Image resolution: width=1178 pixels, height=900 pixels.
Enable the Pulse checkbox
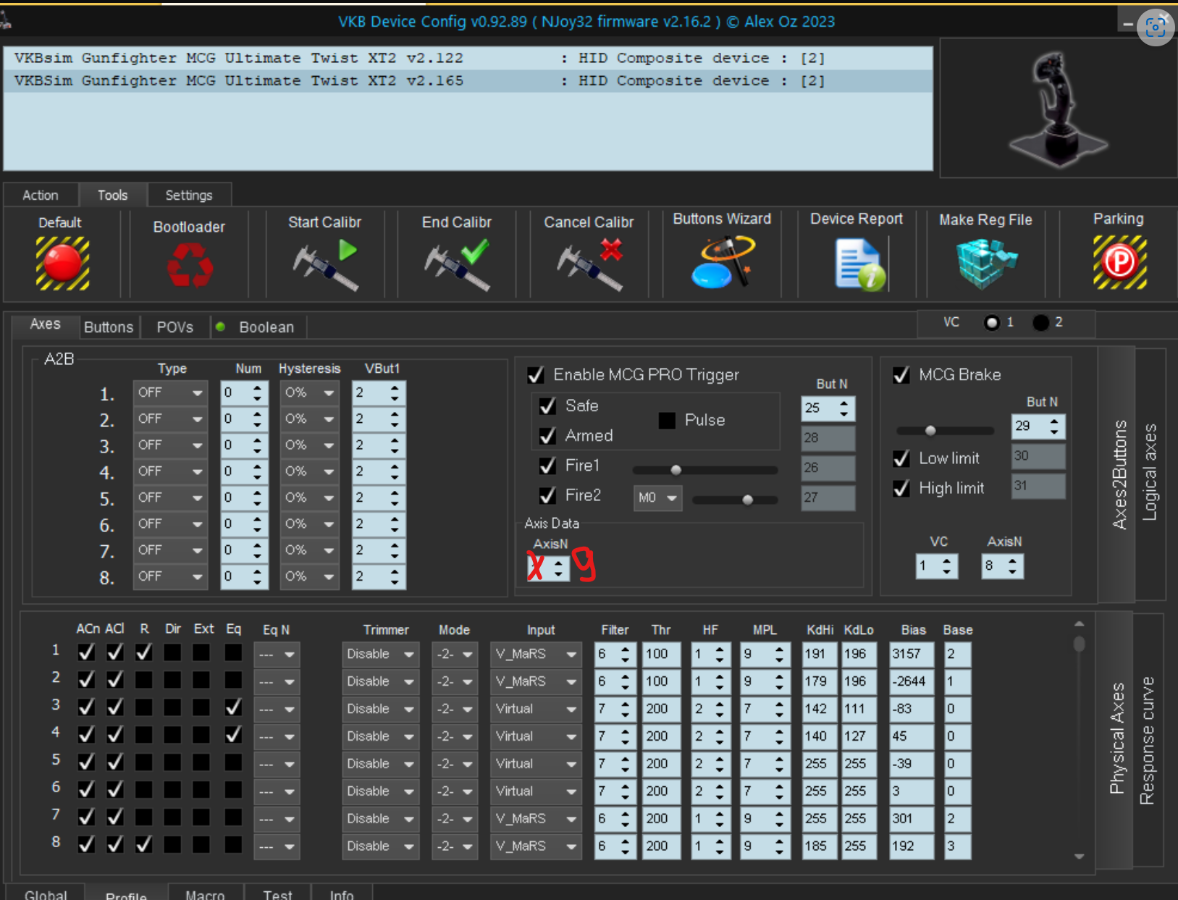tap(667, 421)
